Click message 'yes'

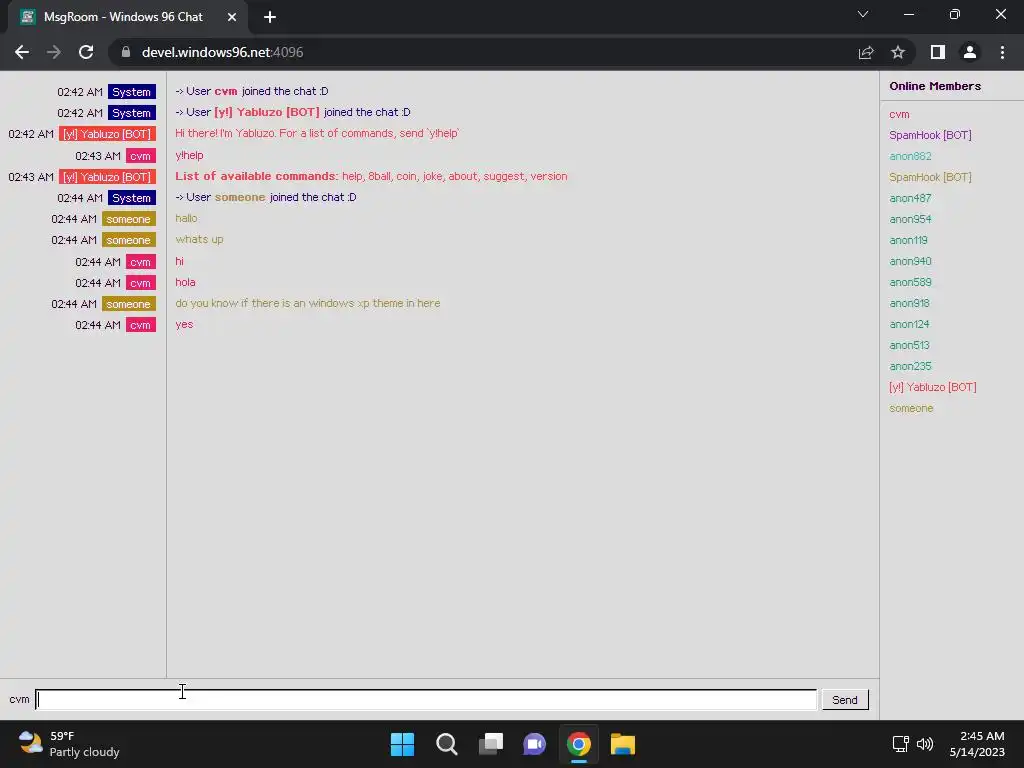[x=184, y=325]
